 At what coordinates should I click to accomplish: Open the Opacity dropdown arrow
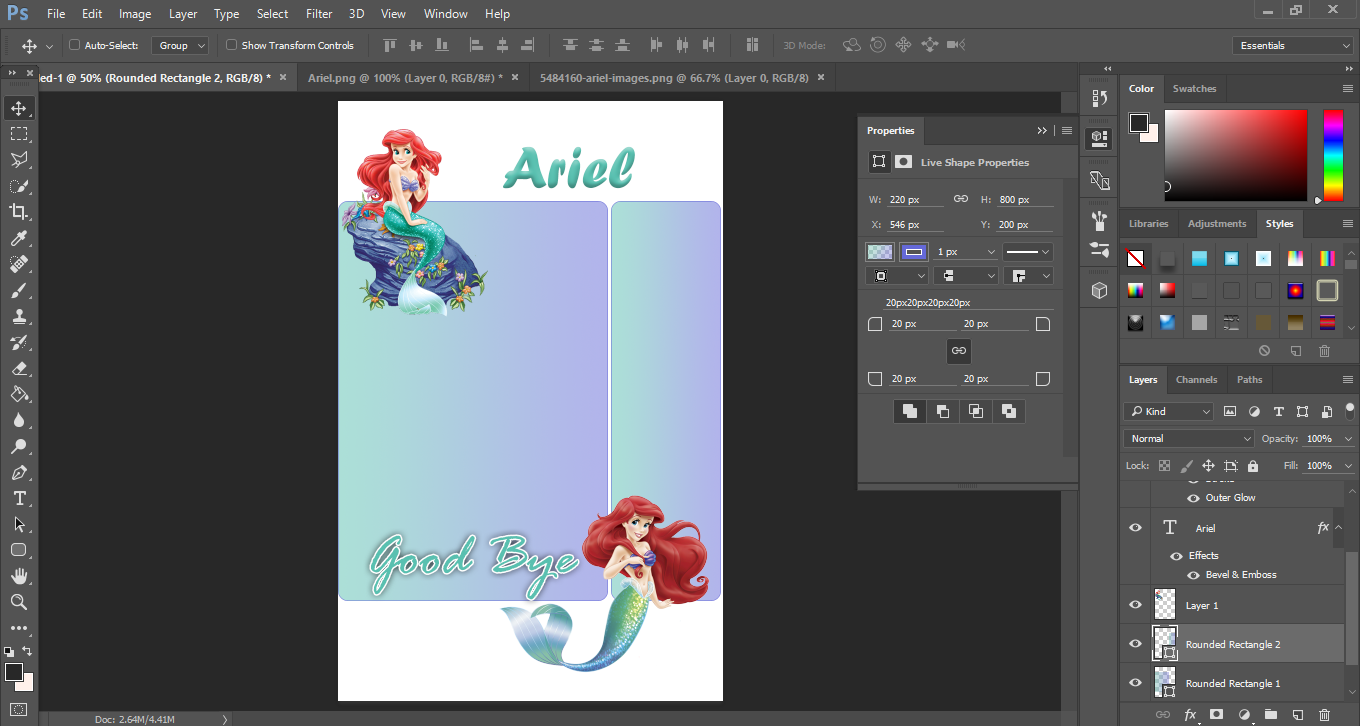pyautogui.click(x=1348, y=439)
